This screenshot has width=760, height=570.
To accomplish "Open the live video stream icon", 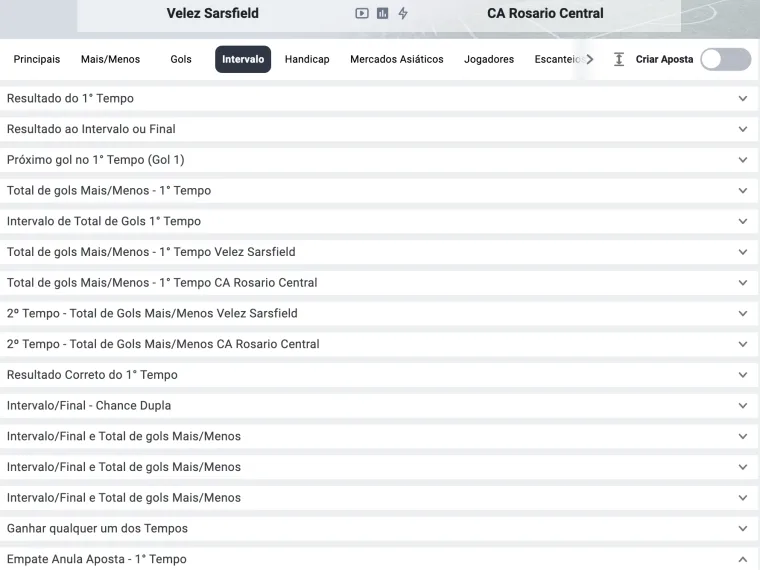I will point(362,14).
